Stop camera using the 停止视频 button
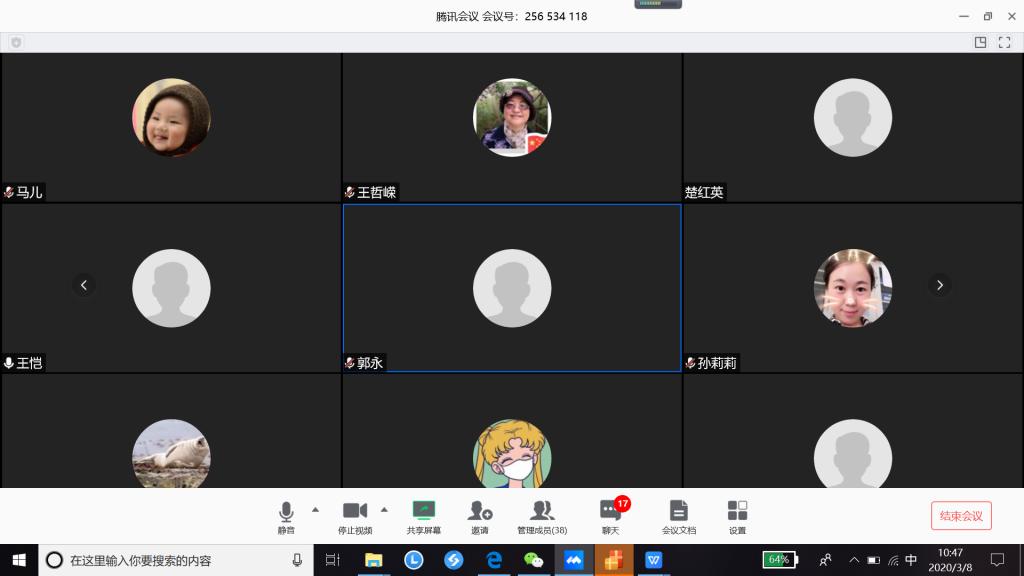Image resolution: width=1024 pixels, height=576 pixels. 355,516
